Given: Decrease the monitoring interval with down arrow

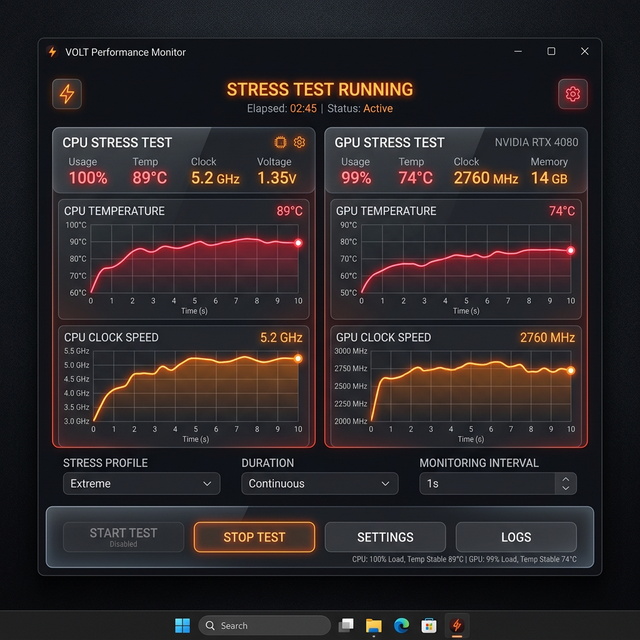Looking at the screenshot, I should point(566,488).
